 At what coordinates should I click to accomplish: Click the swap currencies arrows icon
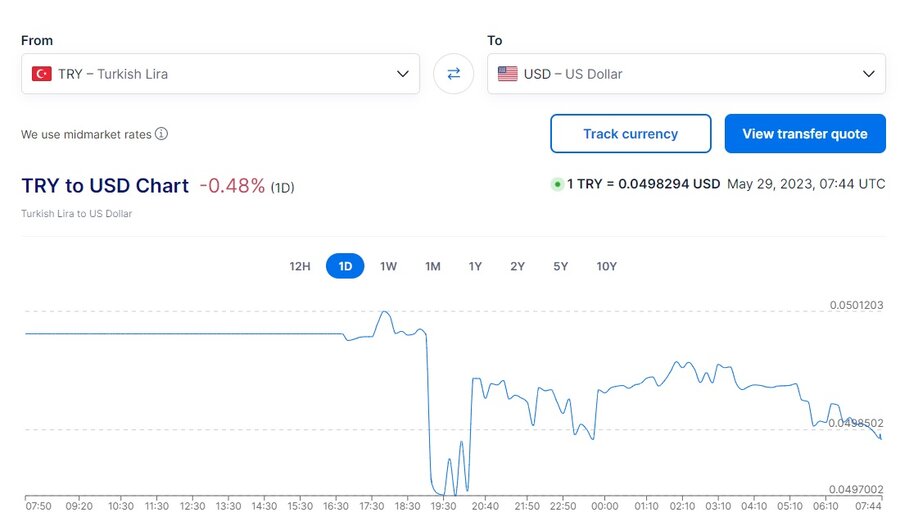453,74
